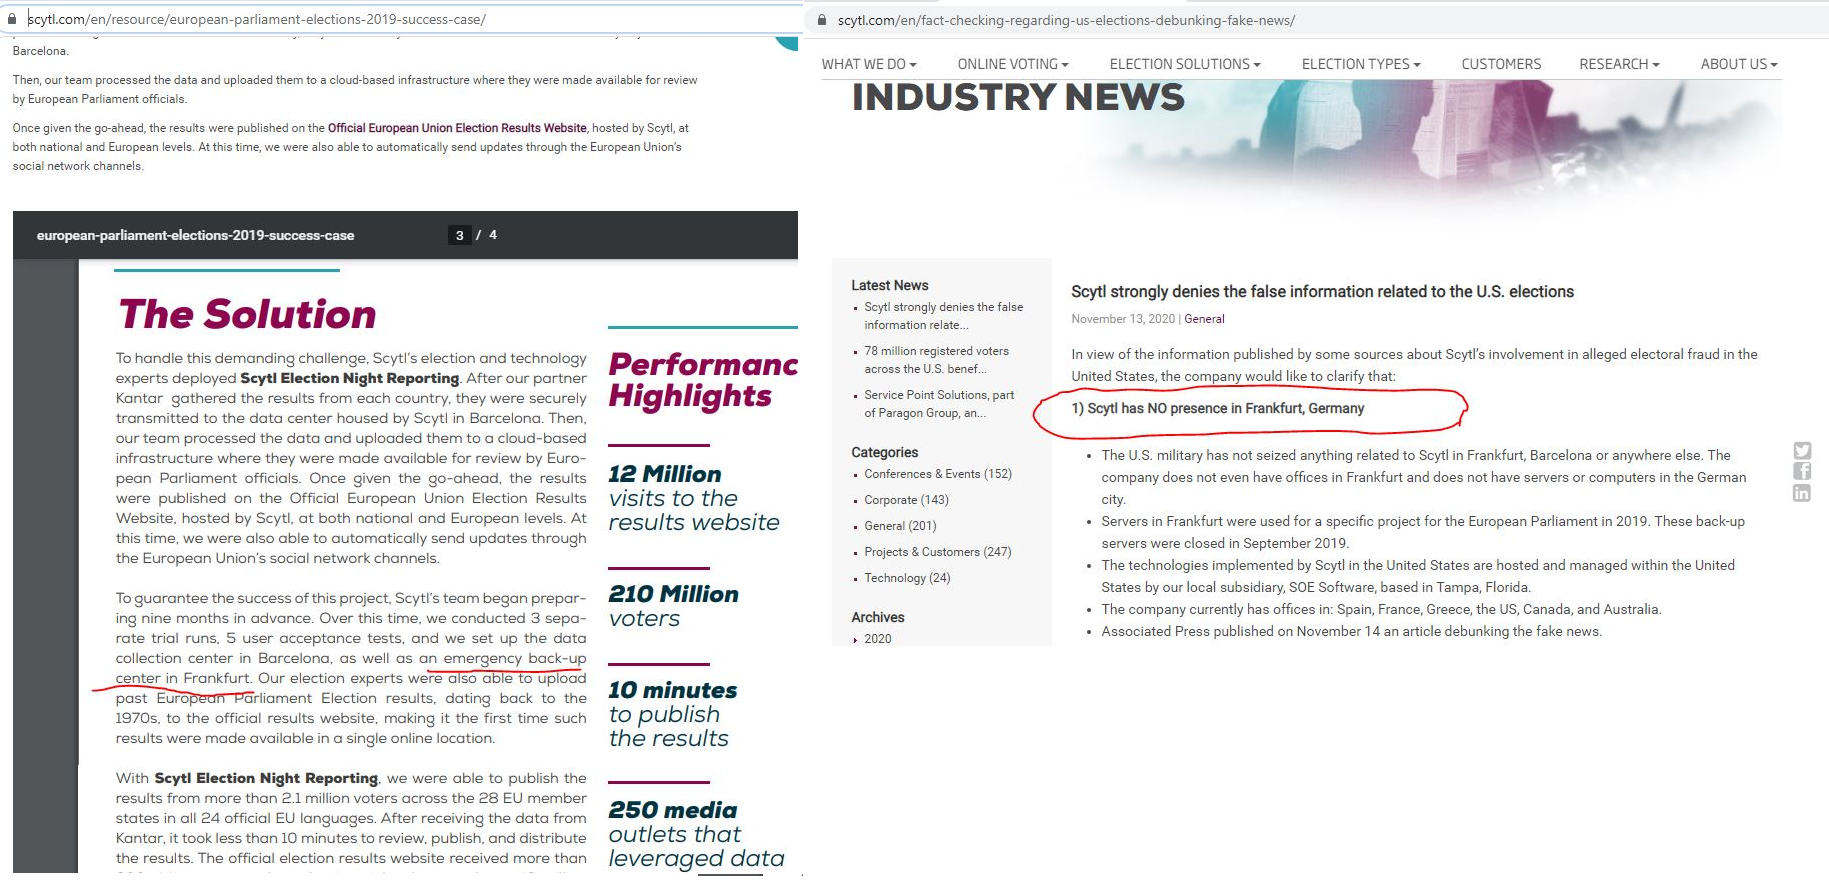Click the '10 minutes' highlight text
This screenshot has height=884, width=1829.
pyautogui.click(x=673, y=690)
